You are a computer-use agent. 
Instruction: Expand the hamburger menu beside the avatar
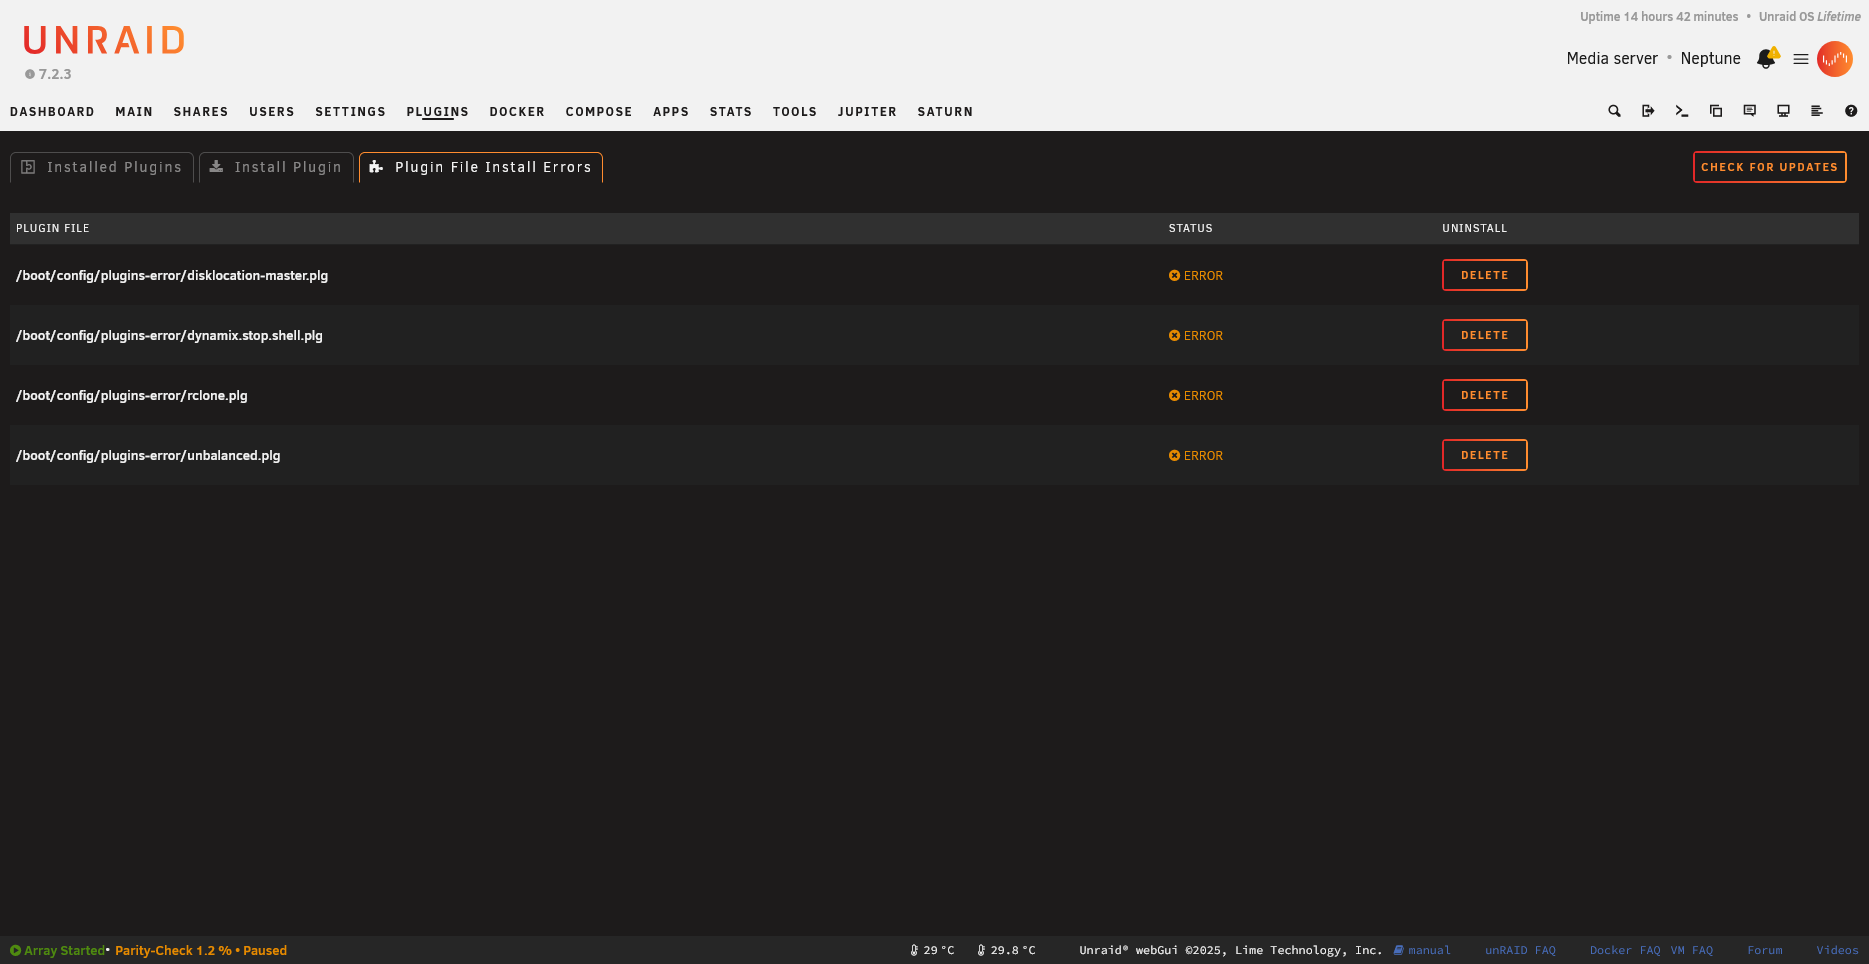[x=1801, y=59]
